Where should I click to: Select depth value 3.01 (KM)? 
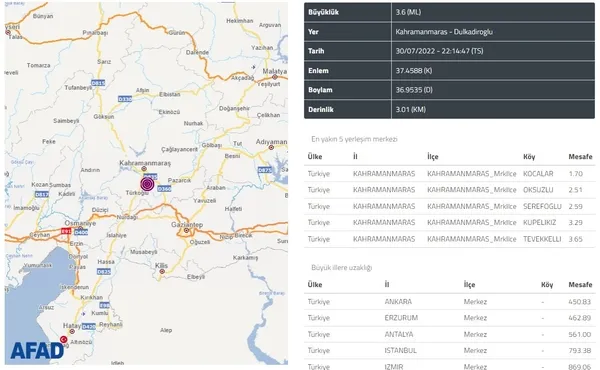coord(411,109)
